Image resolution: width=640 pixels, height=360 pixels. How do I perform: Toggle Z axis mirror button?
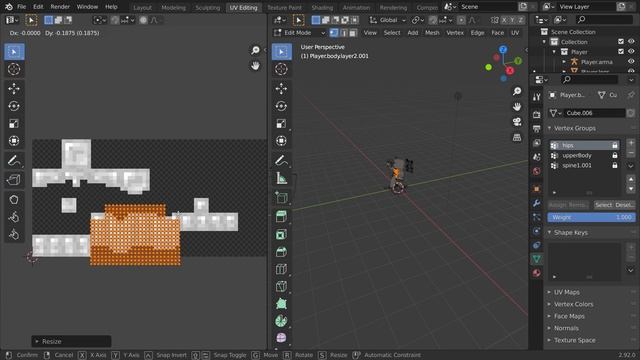(x=521, y=20)
